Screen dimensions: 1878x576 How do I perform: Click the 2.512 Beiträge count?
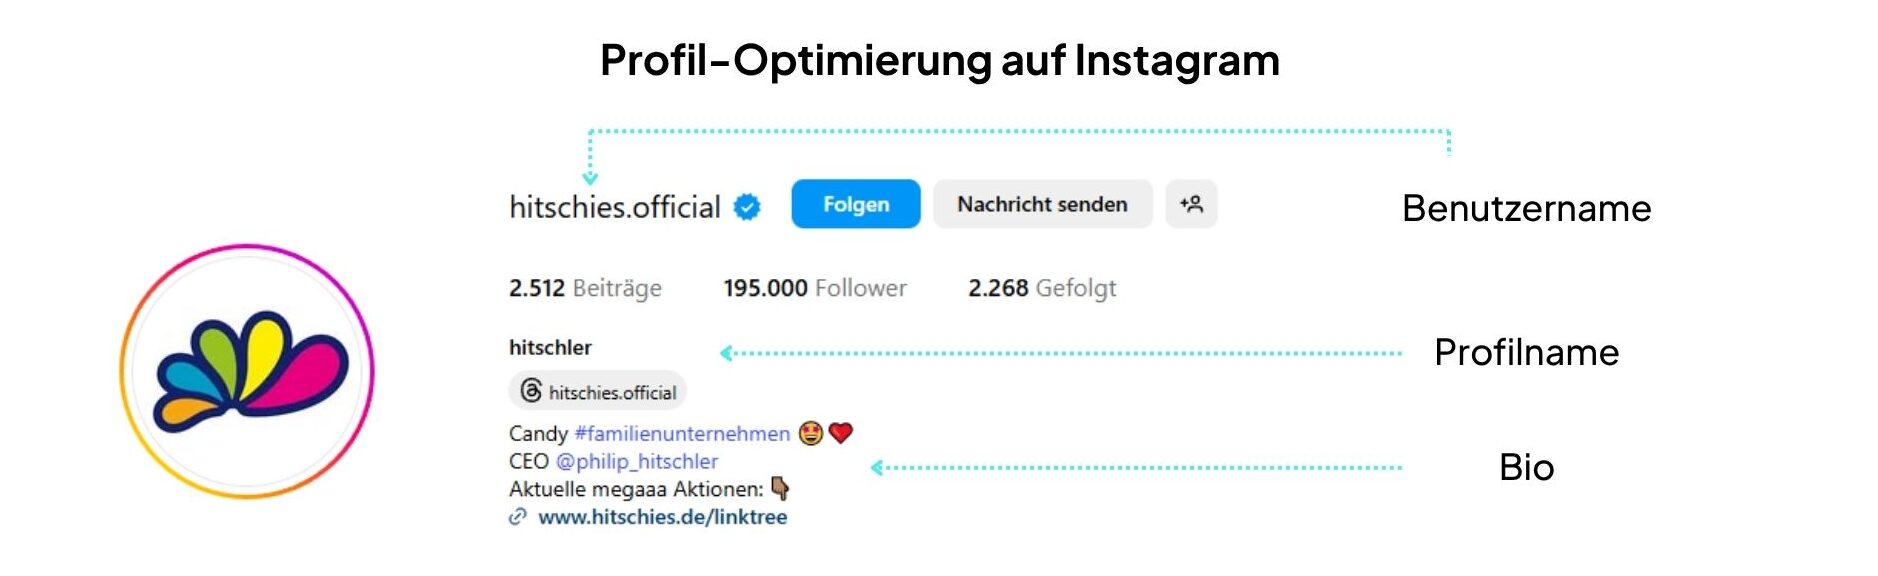pos(585,288)
